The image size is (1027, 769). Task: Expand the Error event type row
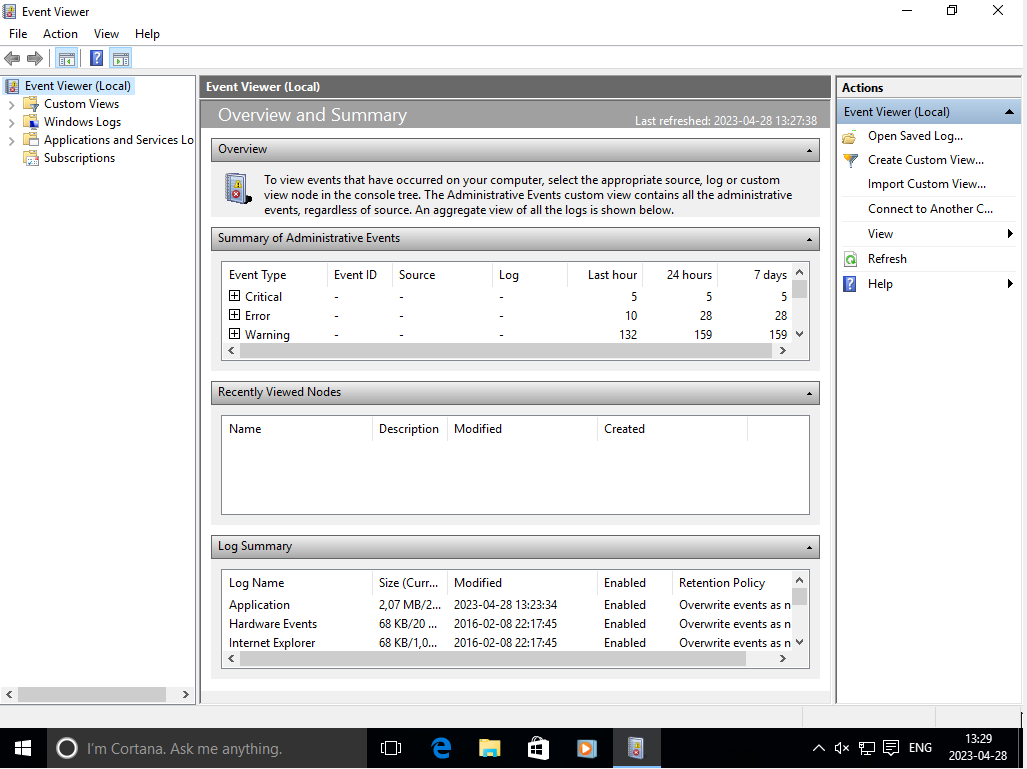[235, 315]
